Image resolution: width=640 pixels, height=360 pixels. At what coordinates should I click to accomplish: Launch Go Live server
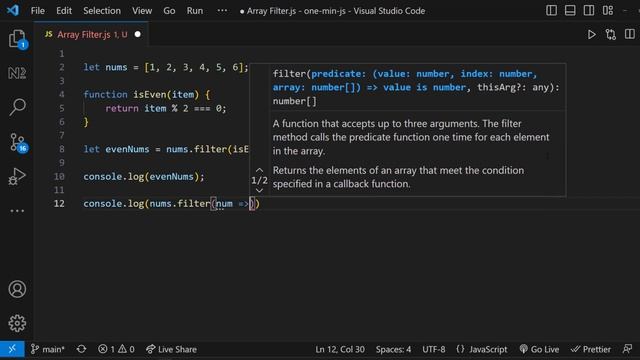point(539,349)
